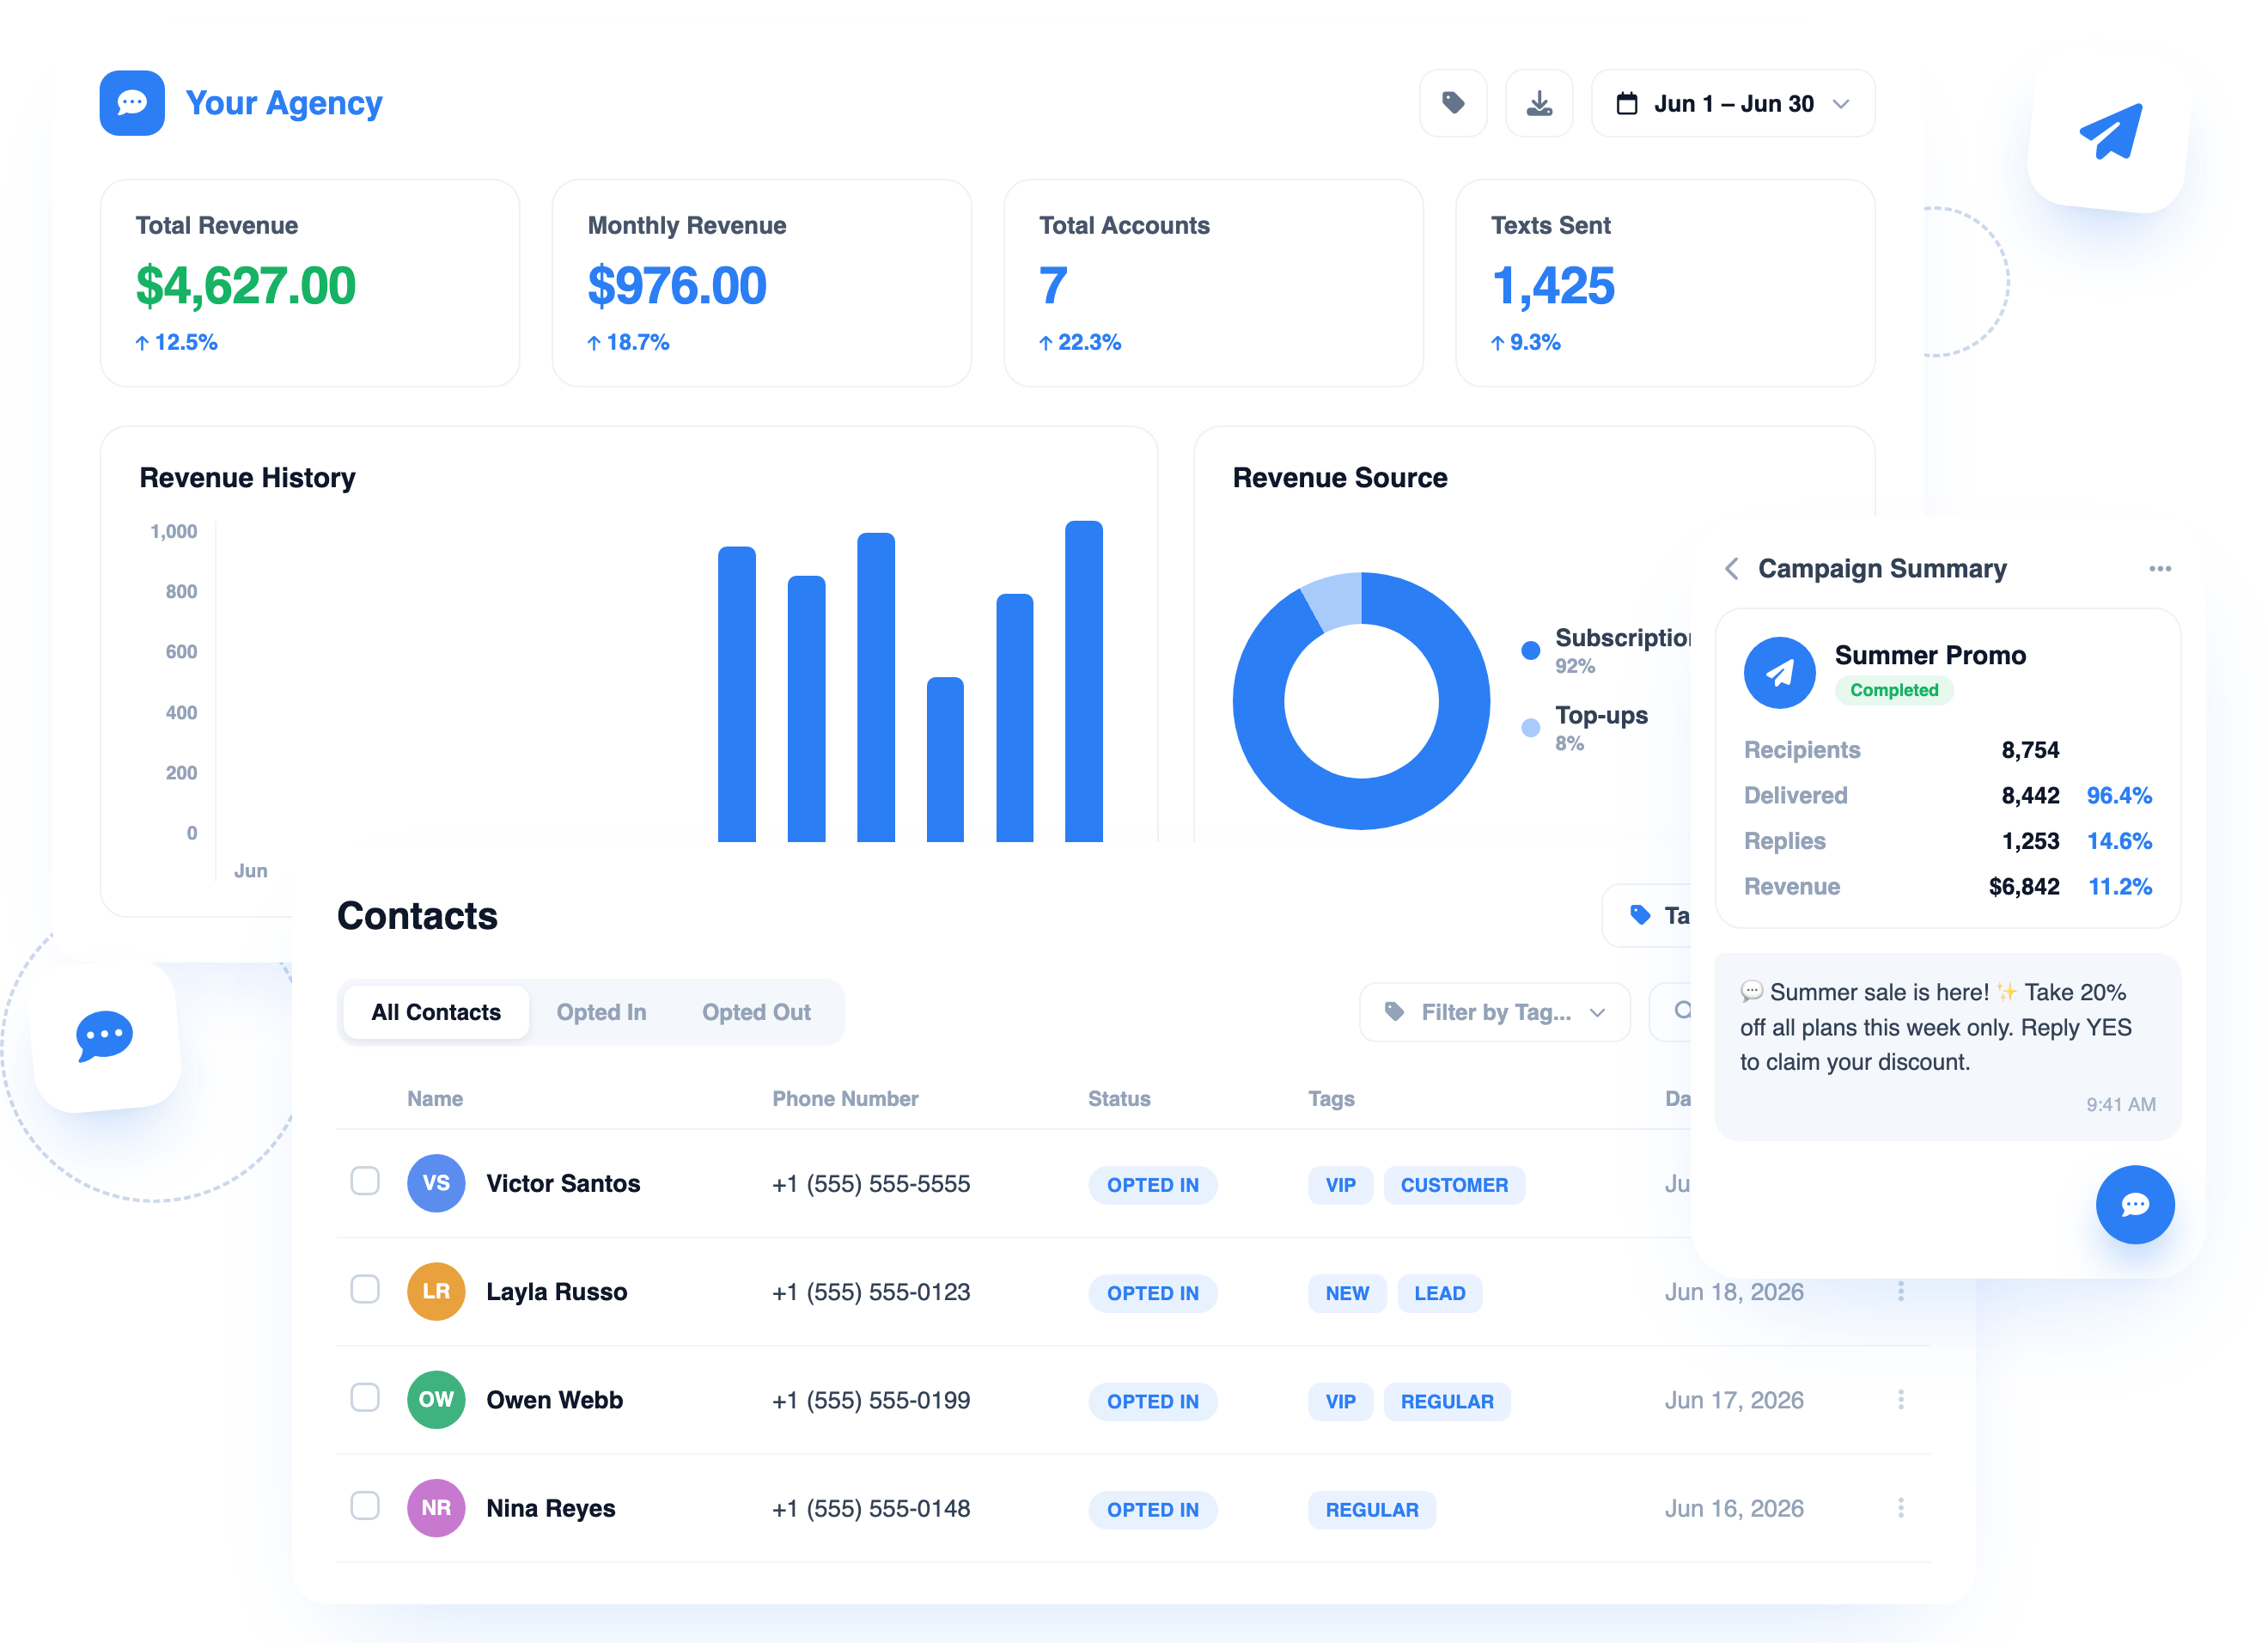Open more options for Nina Reyes row

[1901, 1507]
